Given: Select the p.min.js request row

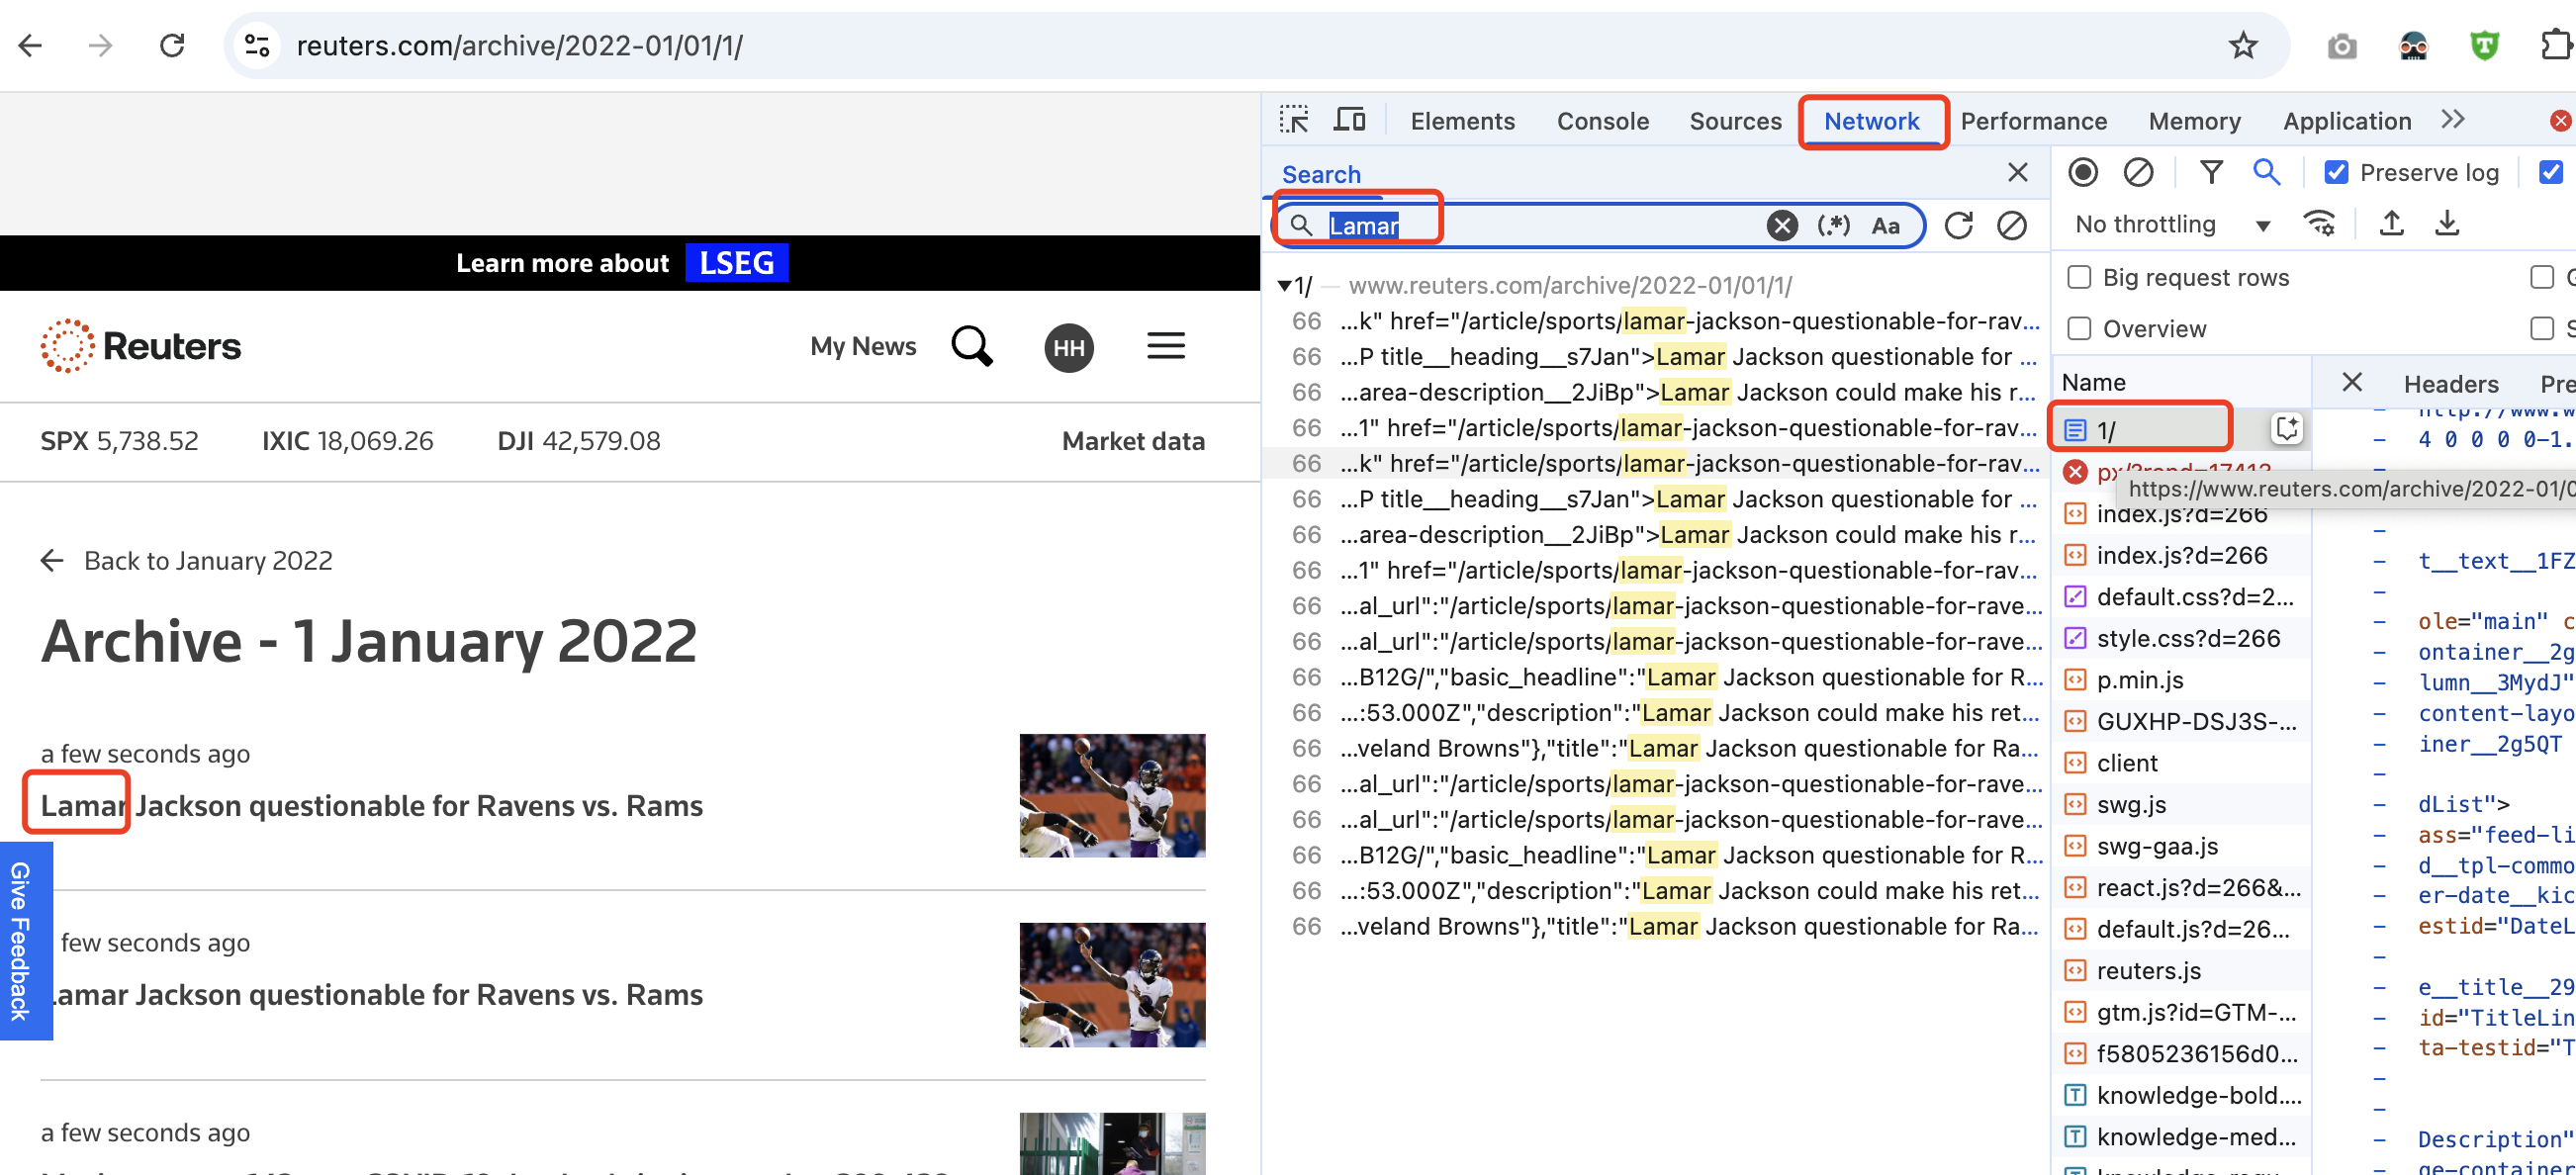Looking at the screenshot, I should pyautogui.click(x=2182, y=679).
